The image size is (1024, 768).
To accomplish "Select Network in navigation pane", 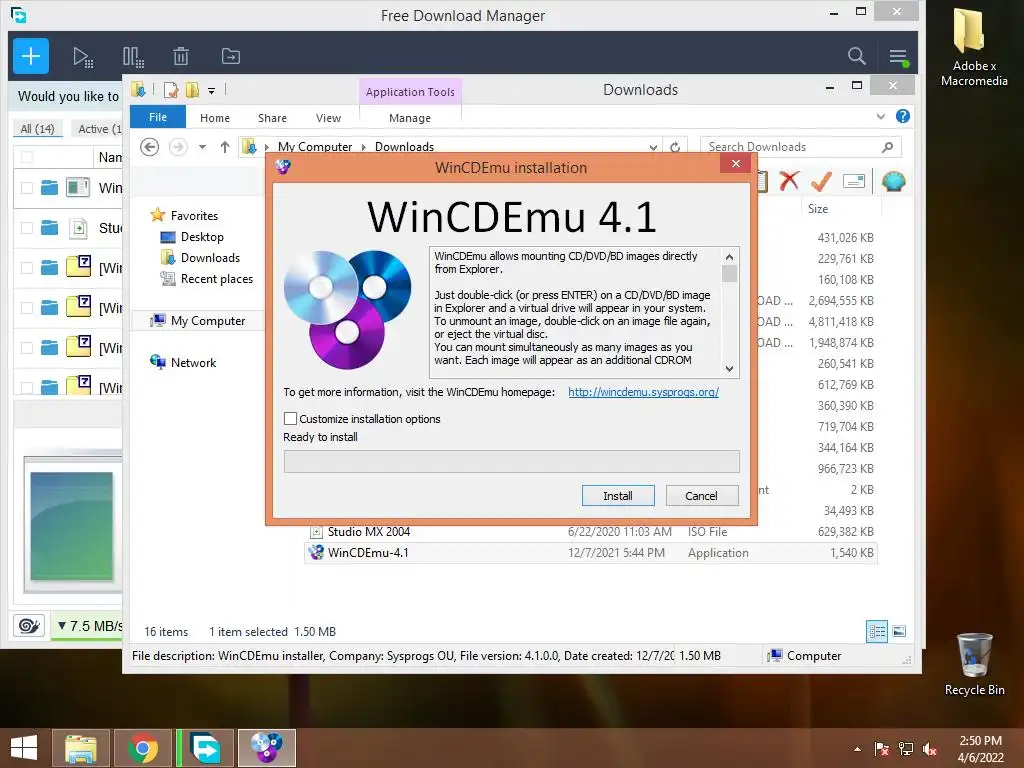I will click(x=193, y=362).
